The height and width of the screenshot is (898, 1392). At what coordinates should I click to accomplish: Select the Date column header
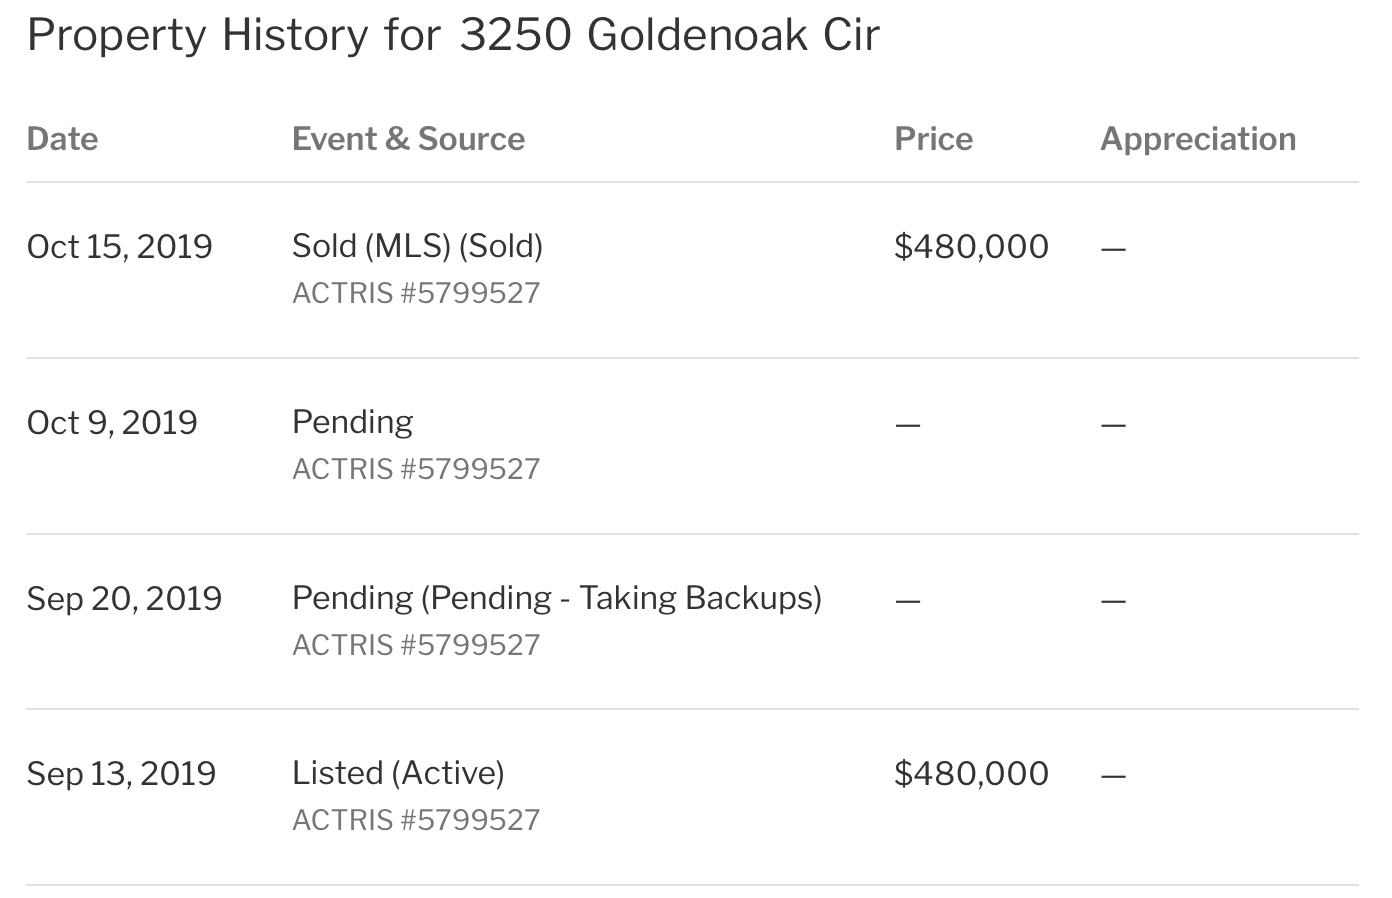click(x=62, y=139)
